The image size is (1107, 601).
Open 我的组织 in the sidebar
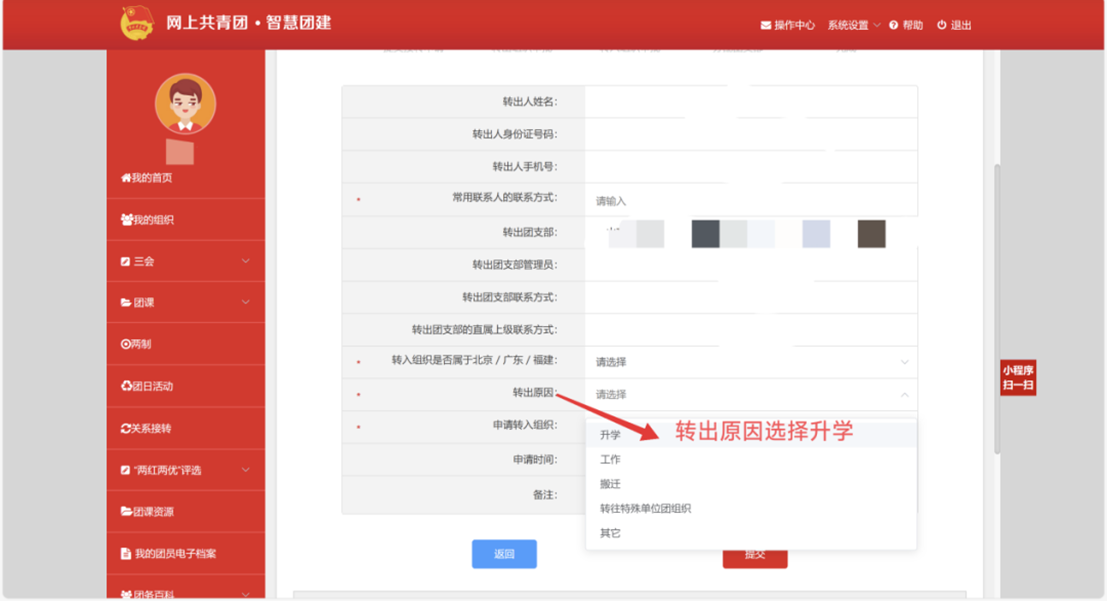point(148,220)
